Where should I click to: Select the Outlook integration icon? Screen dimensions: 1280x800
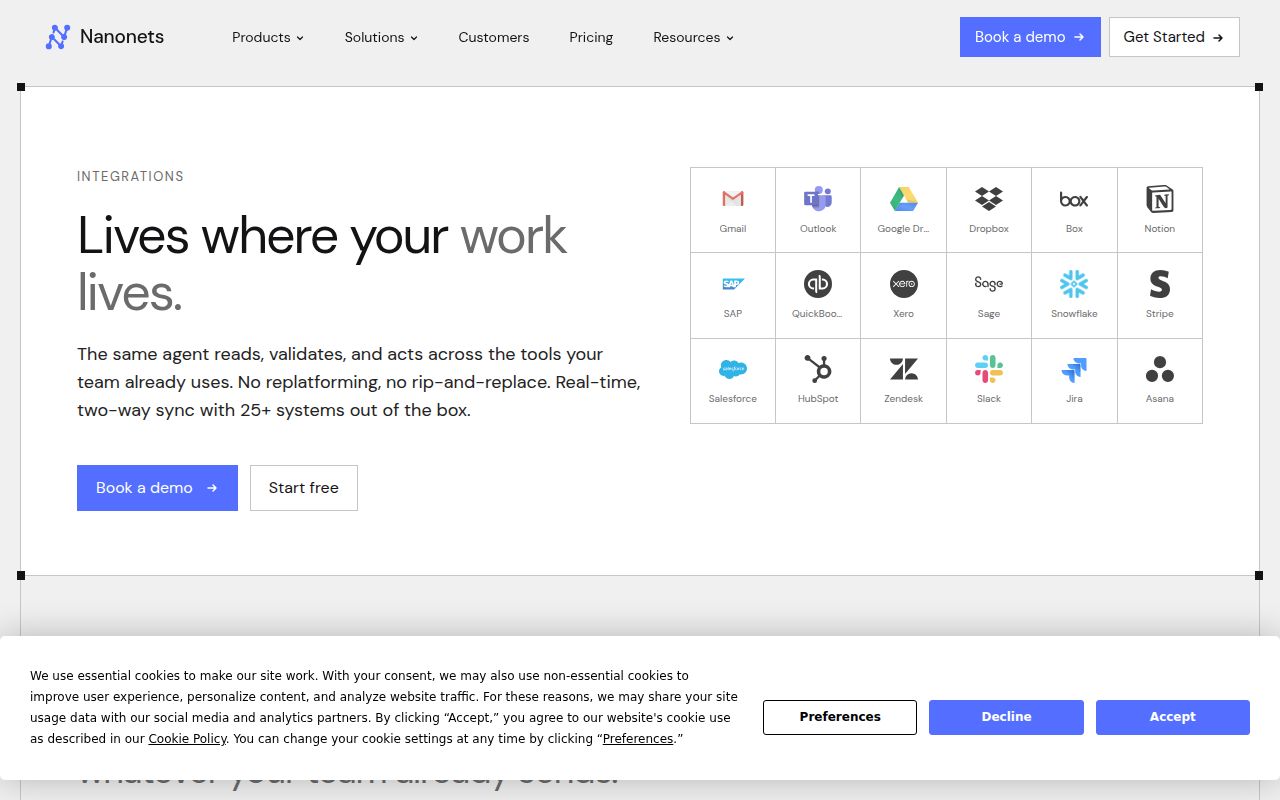(x=818, y=199)
